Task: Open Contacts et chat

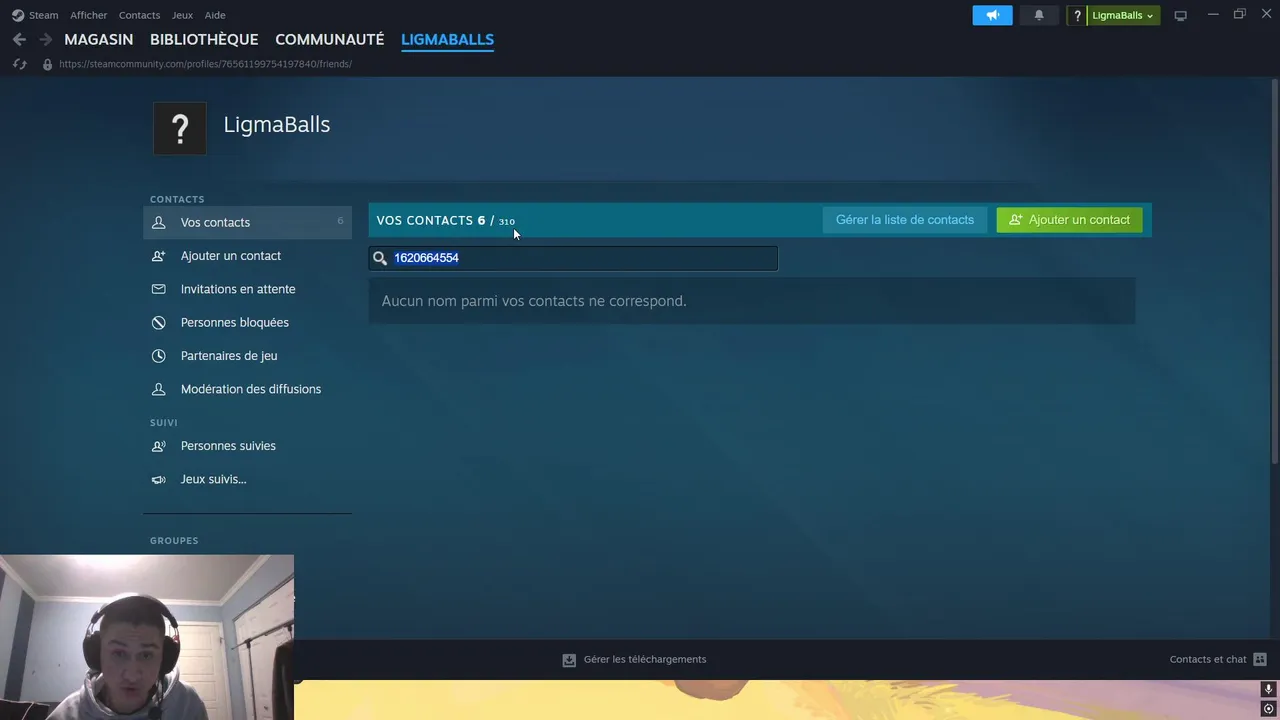Action: coord(1208,659)
